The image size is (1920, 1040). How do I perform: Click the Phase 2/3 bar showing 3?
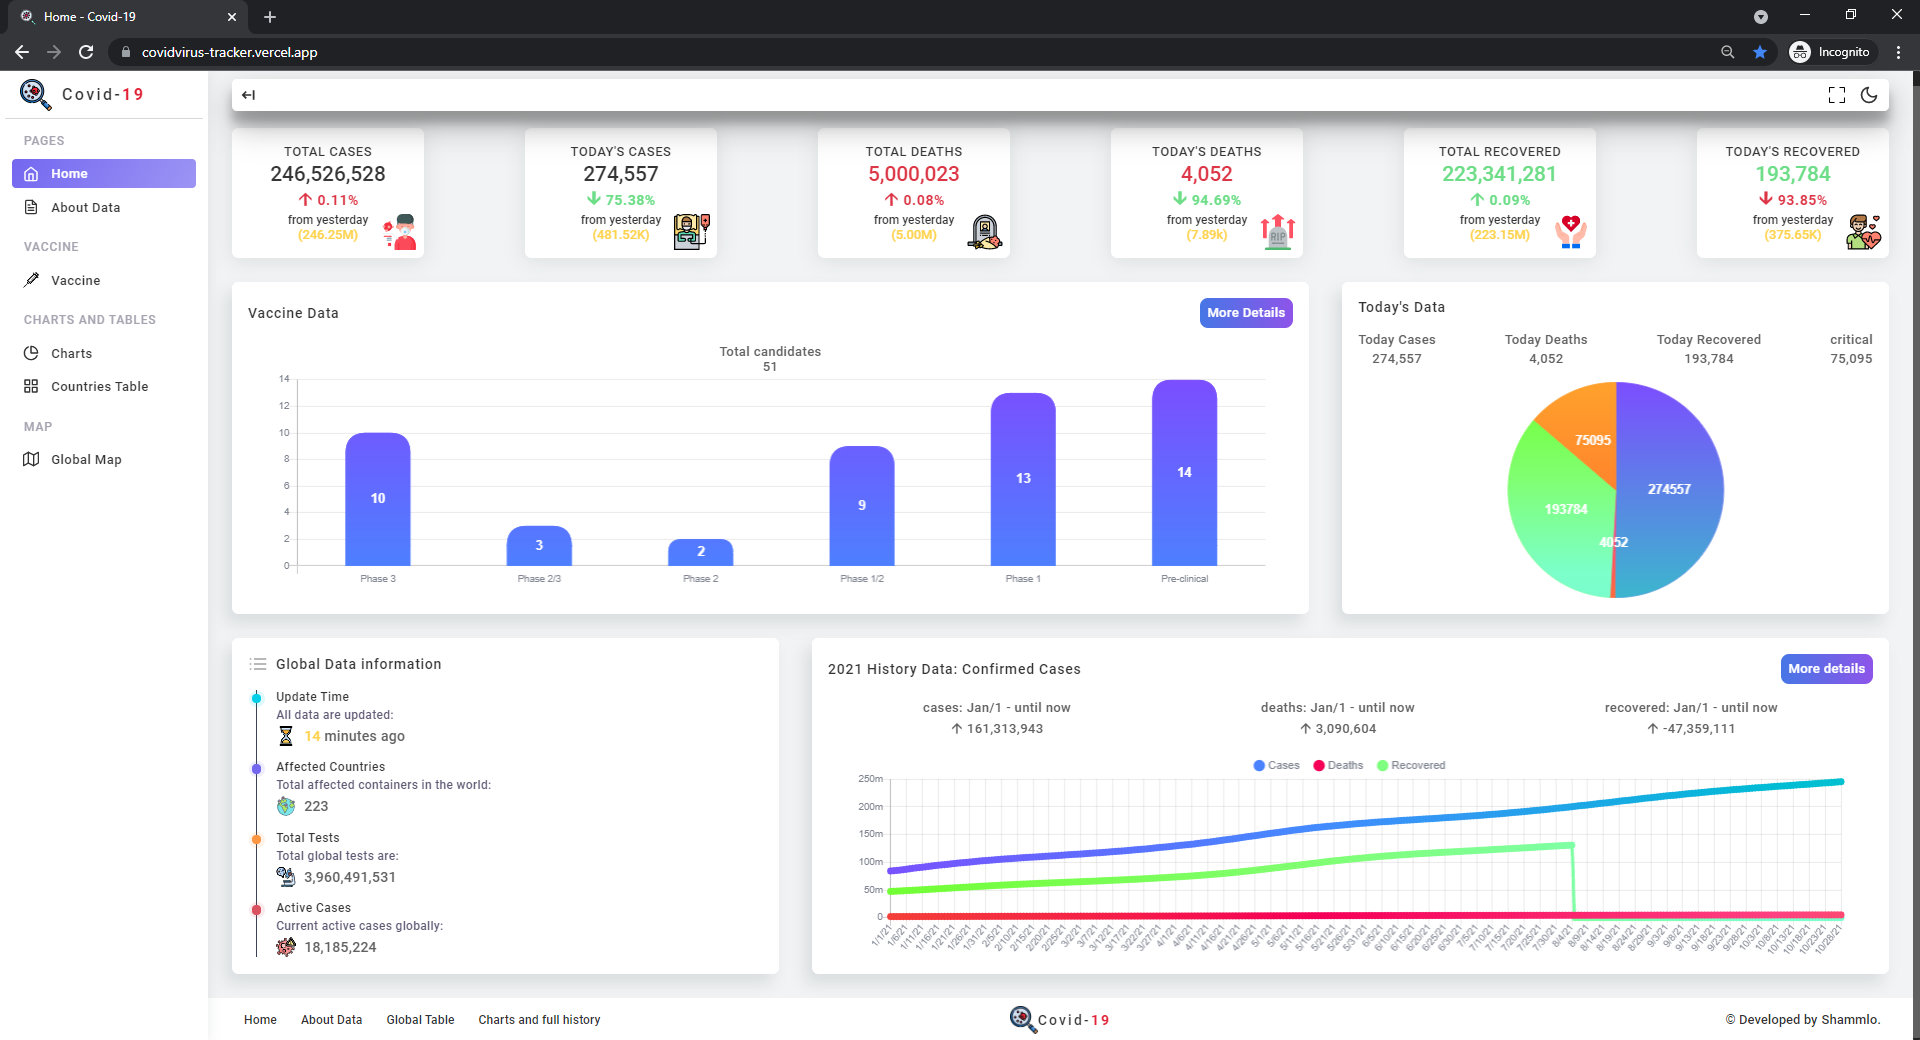[x=539, y=546]
